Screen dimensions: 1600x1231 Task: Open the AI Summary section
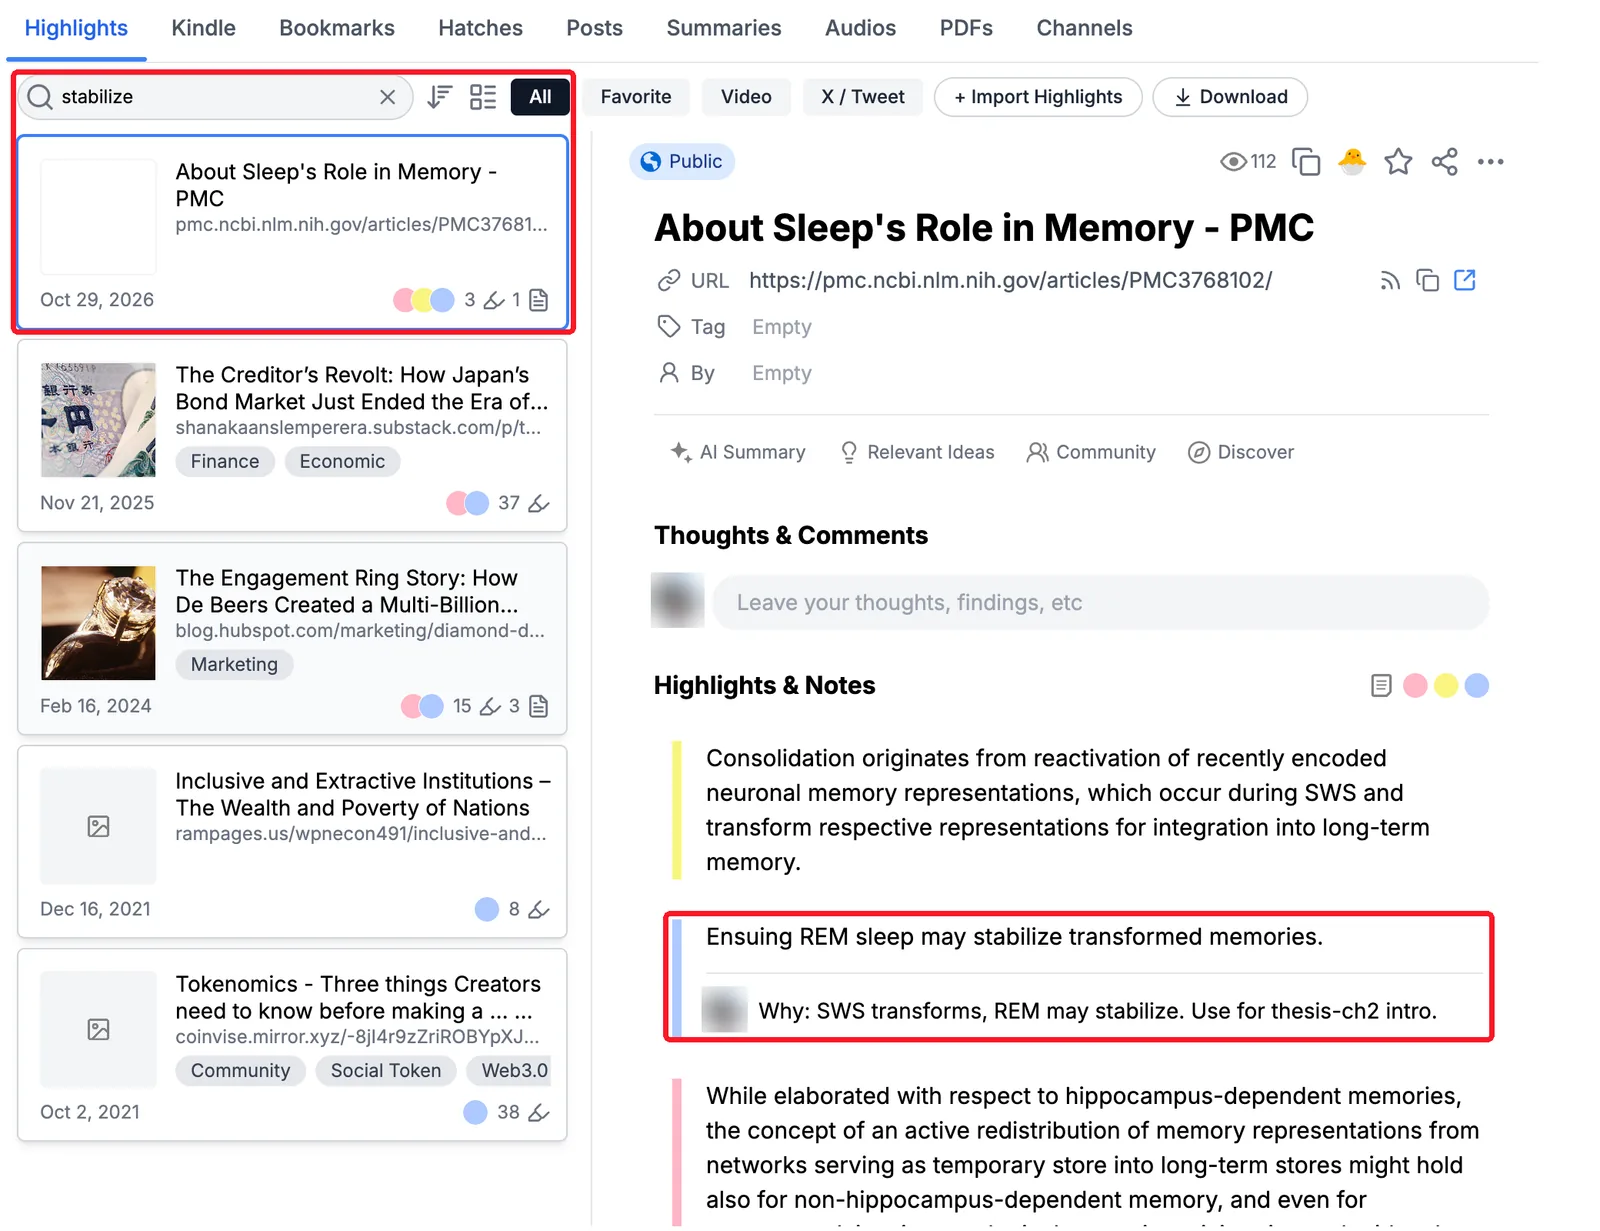[738, 452]
